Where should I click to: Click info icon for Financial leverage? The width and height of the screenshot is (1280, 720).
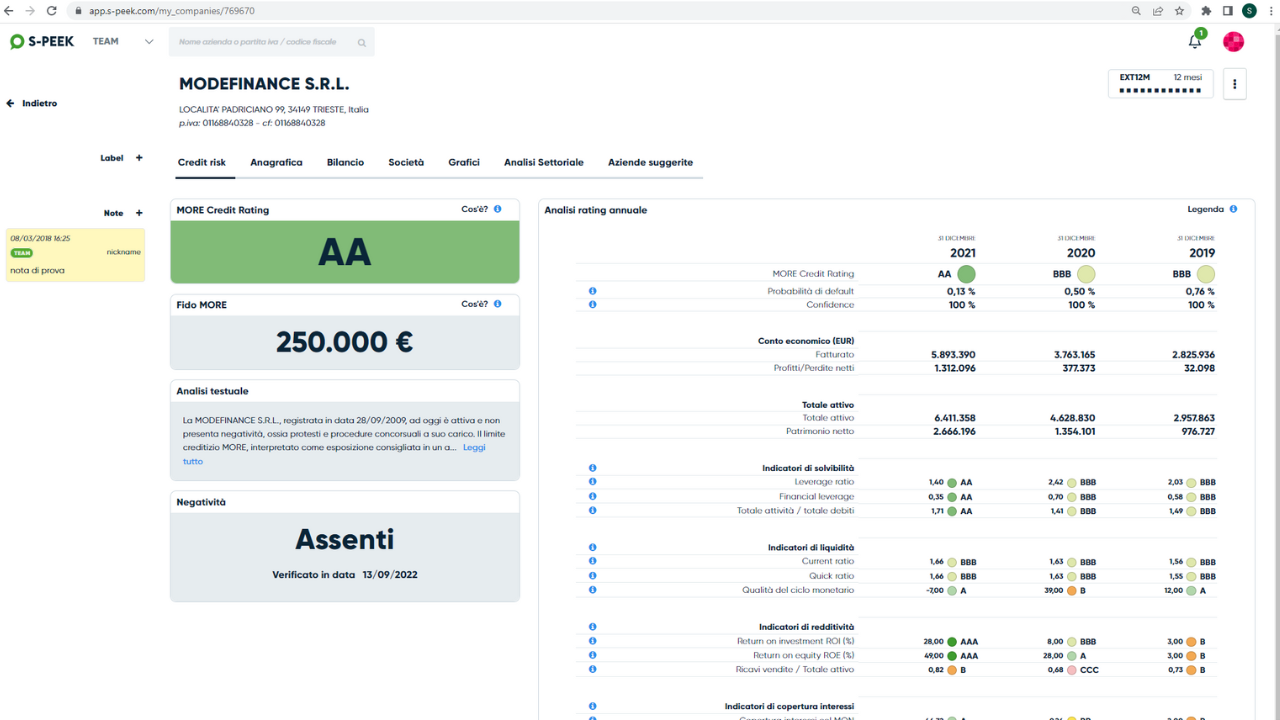[x=593, y=496]
